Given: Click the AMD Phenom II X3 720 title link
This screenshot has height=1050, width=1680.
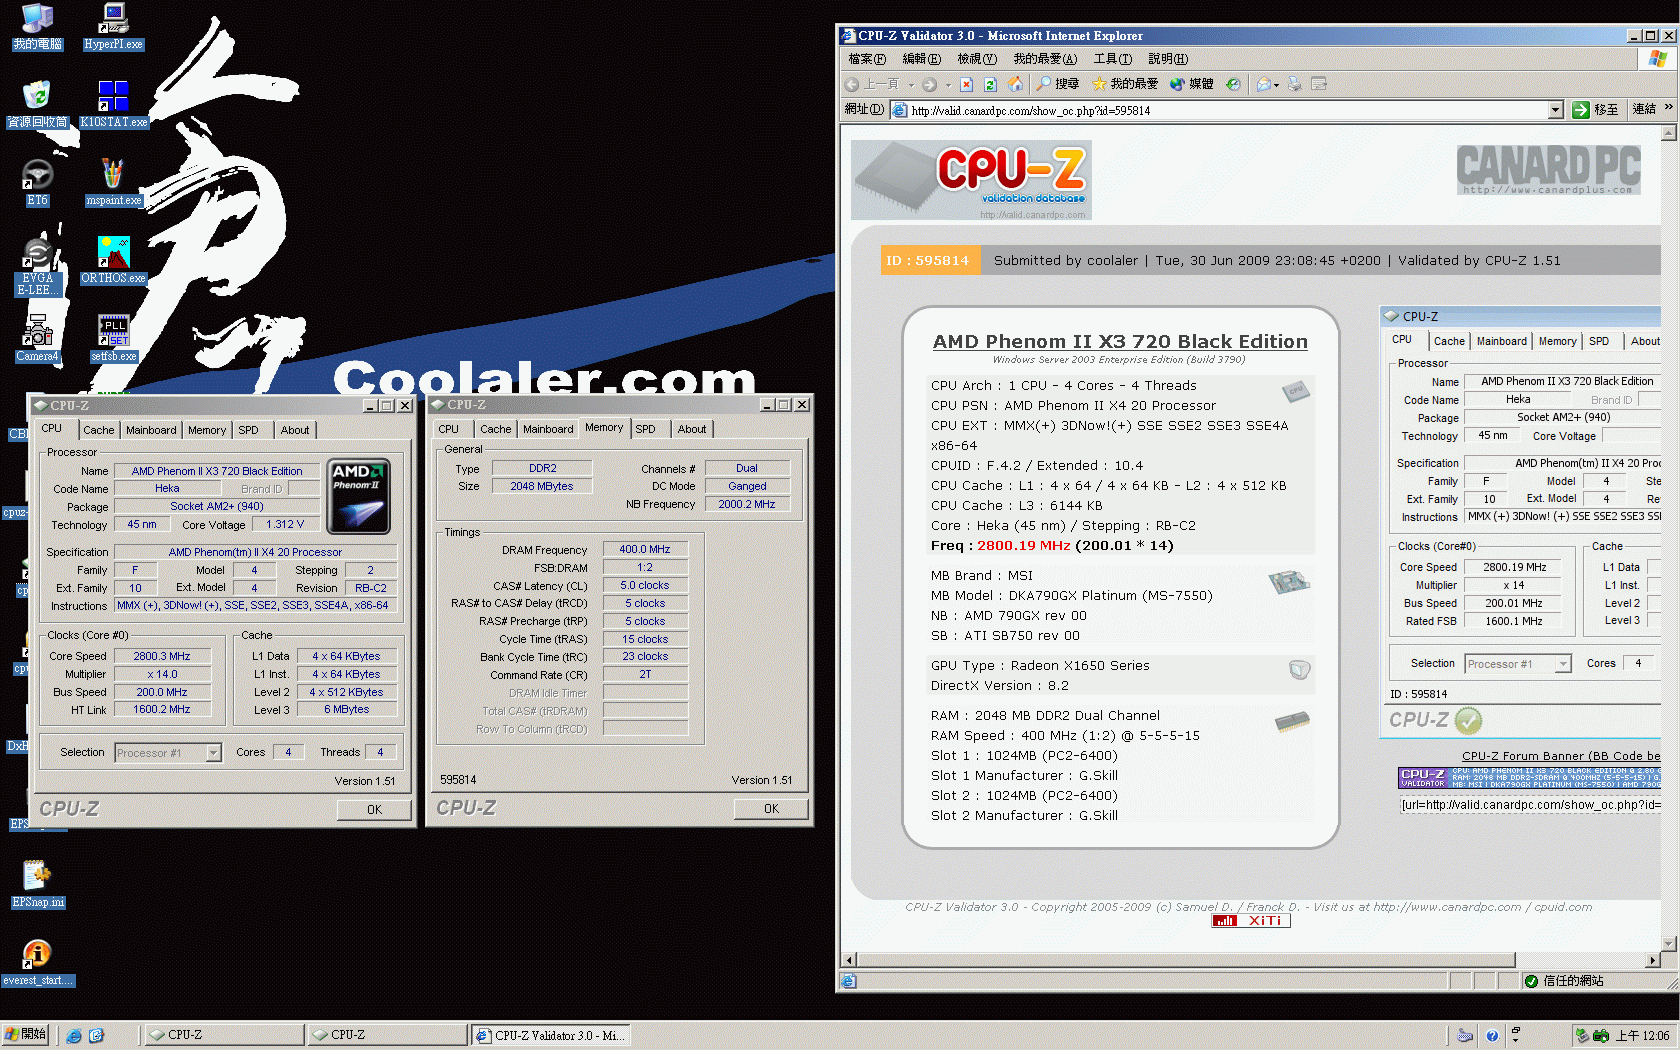Looking at the screenshot, I should click(1120, 342).
